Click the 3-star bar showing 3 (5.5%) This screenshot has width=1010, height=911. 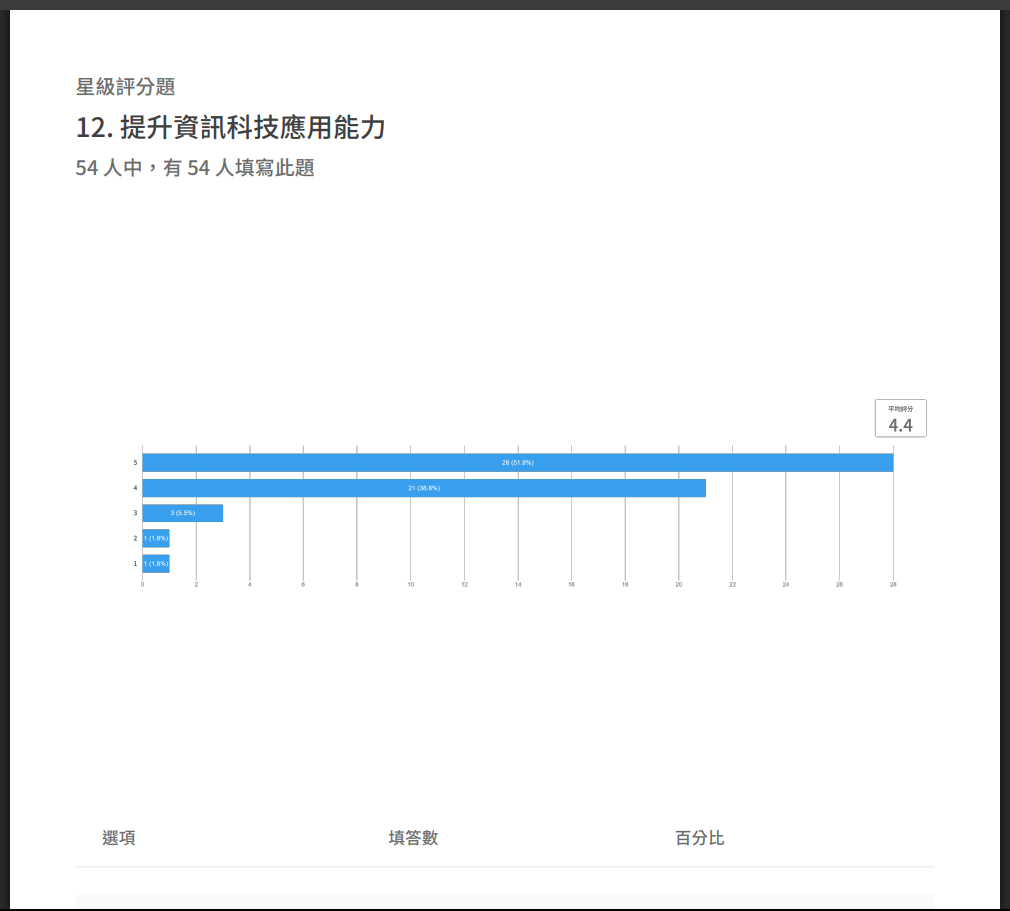(182, 513)
